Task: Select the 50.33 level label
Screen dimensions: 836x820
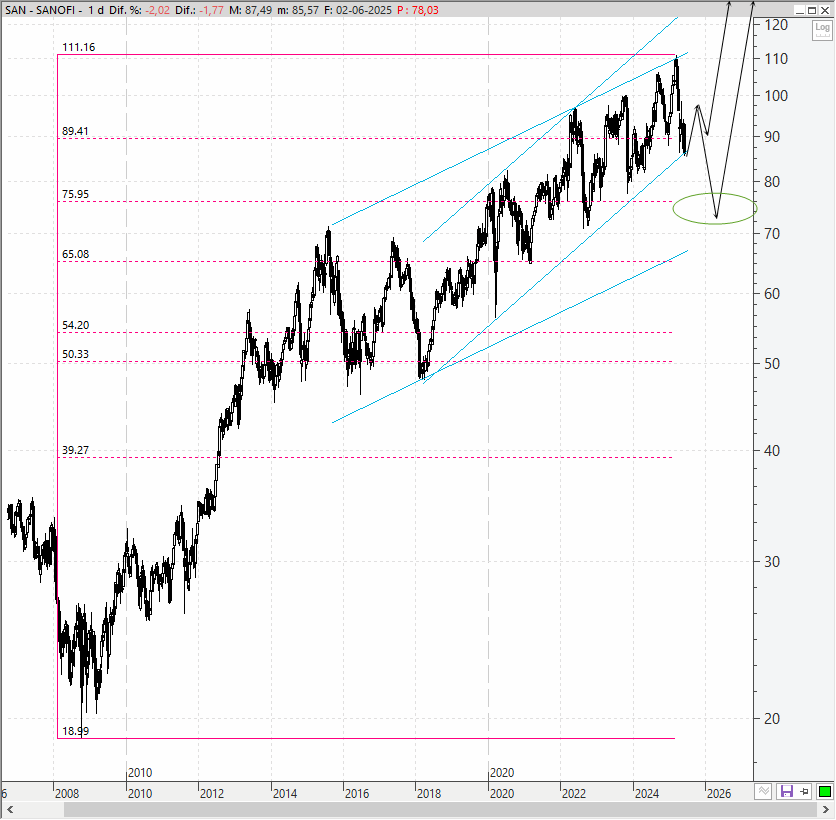Action: [75, 355]
